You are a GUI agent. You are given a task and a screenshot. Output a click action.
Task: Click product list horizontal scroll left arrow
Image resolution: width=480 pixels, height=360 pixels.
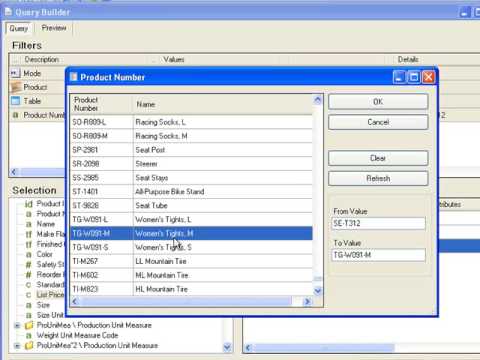pos(75,302)
